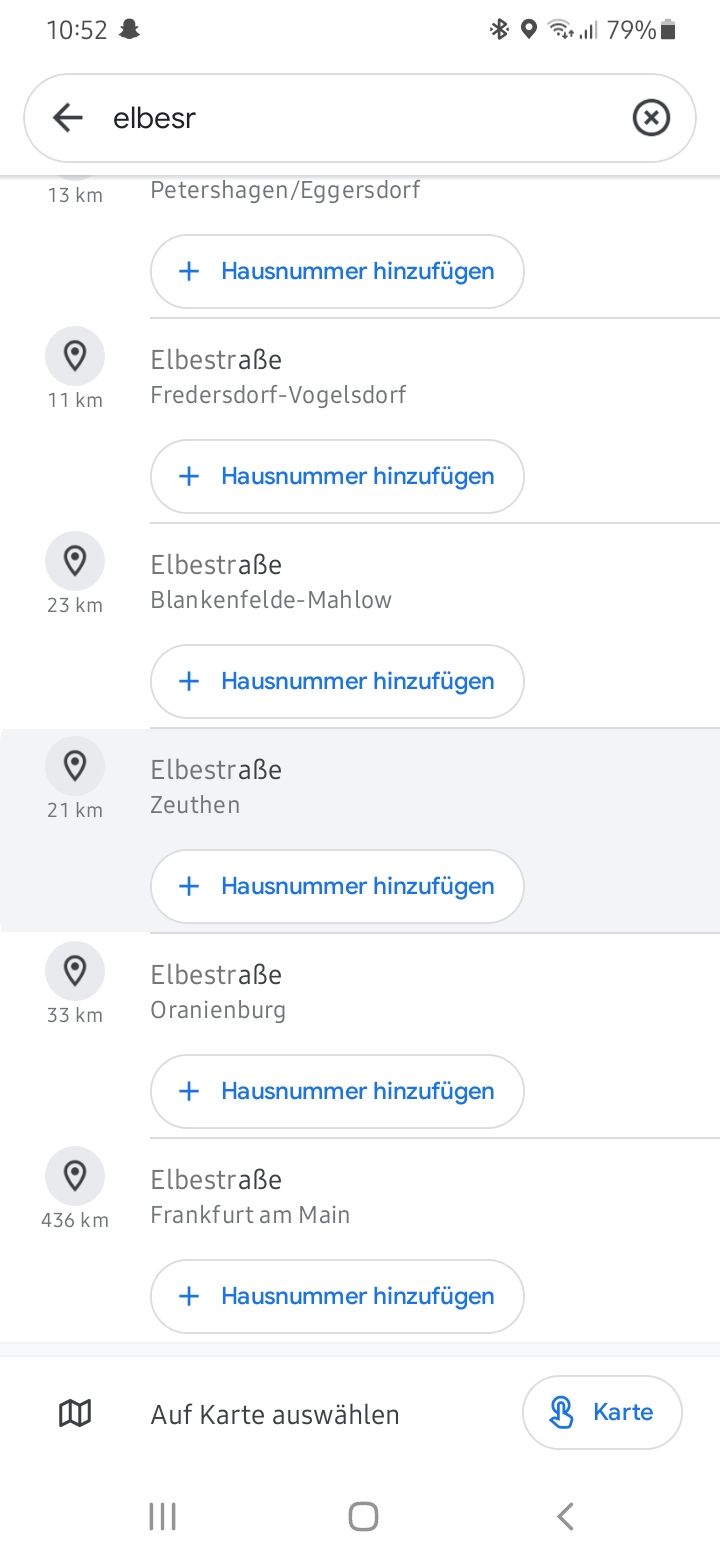Tap location pin for Fredersdorf-Vogelsdorf result
The width and height of the screenshot is (720, 1560).
click(75, 355)
